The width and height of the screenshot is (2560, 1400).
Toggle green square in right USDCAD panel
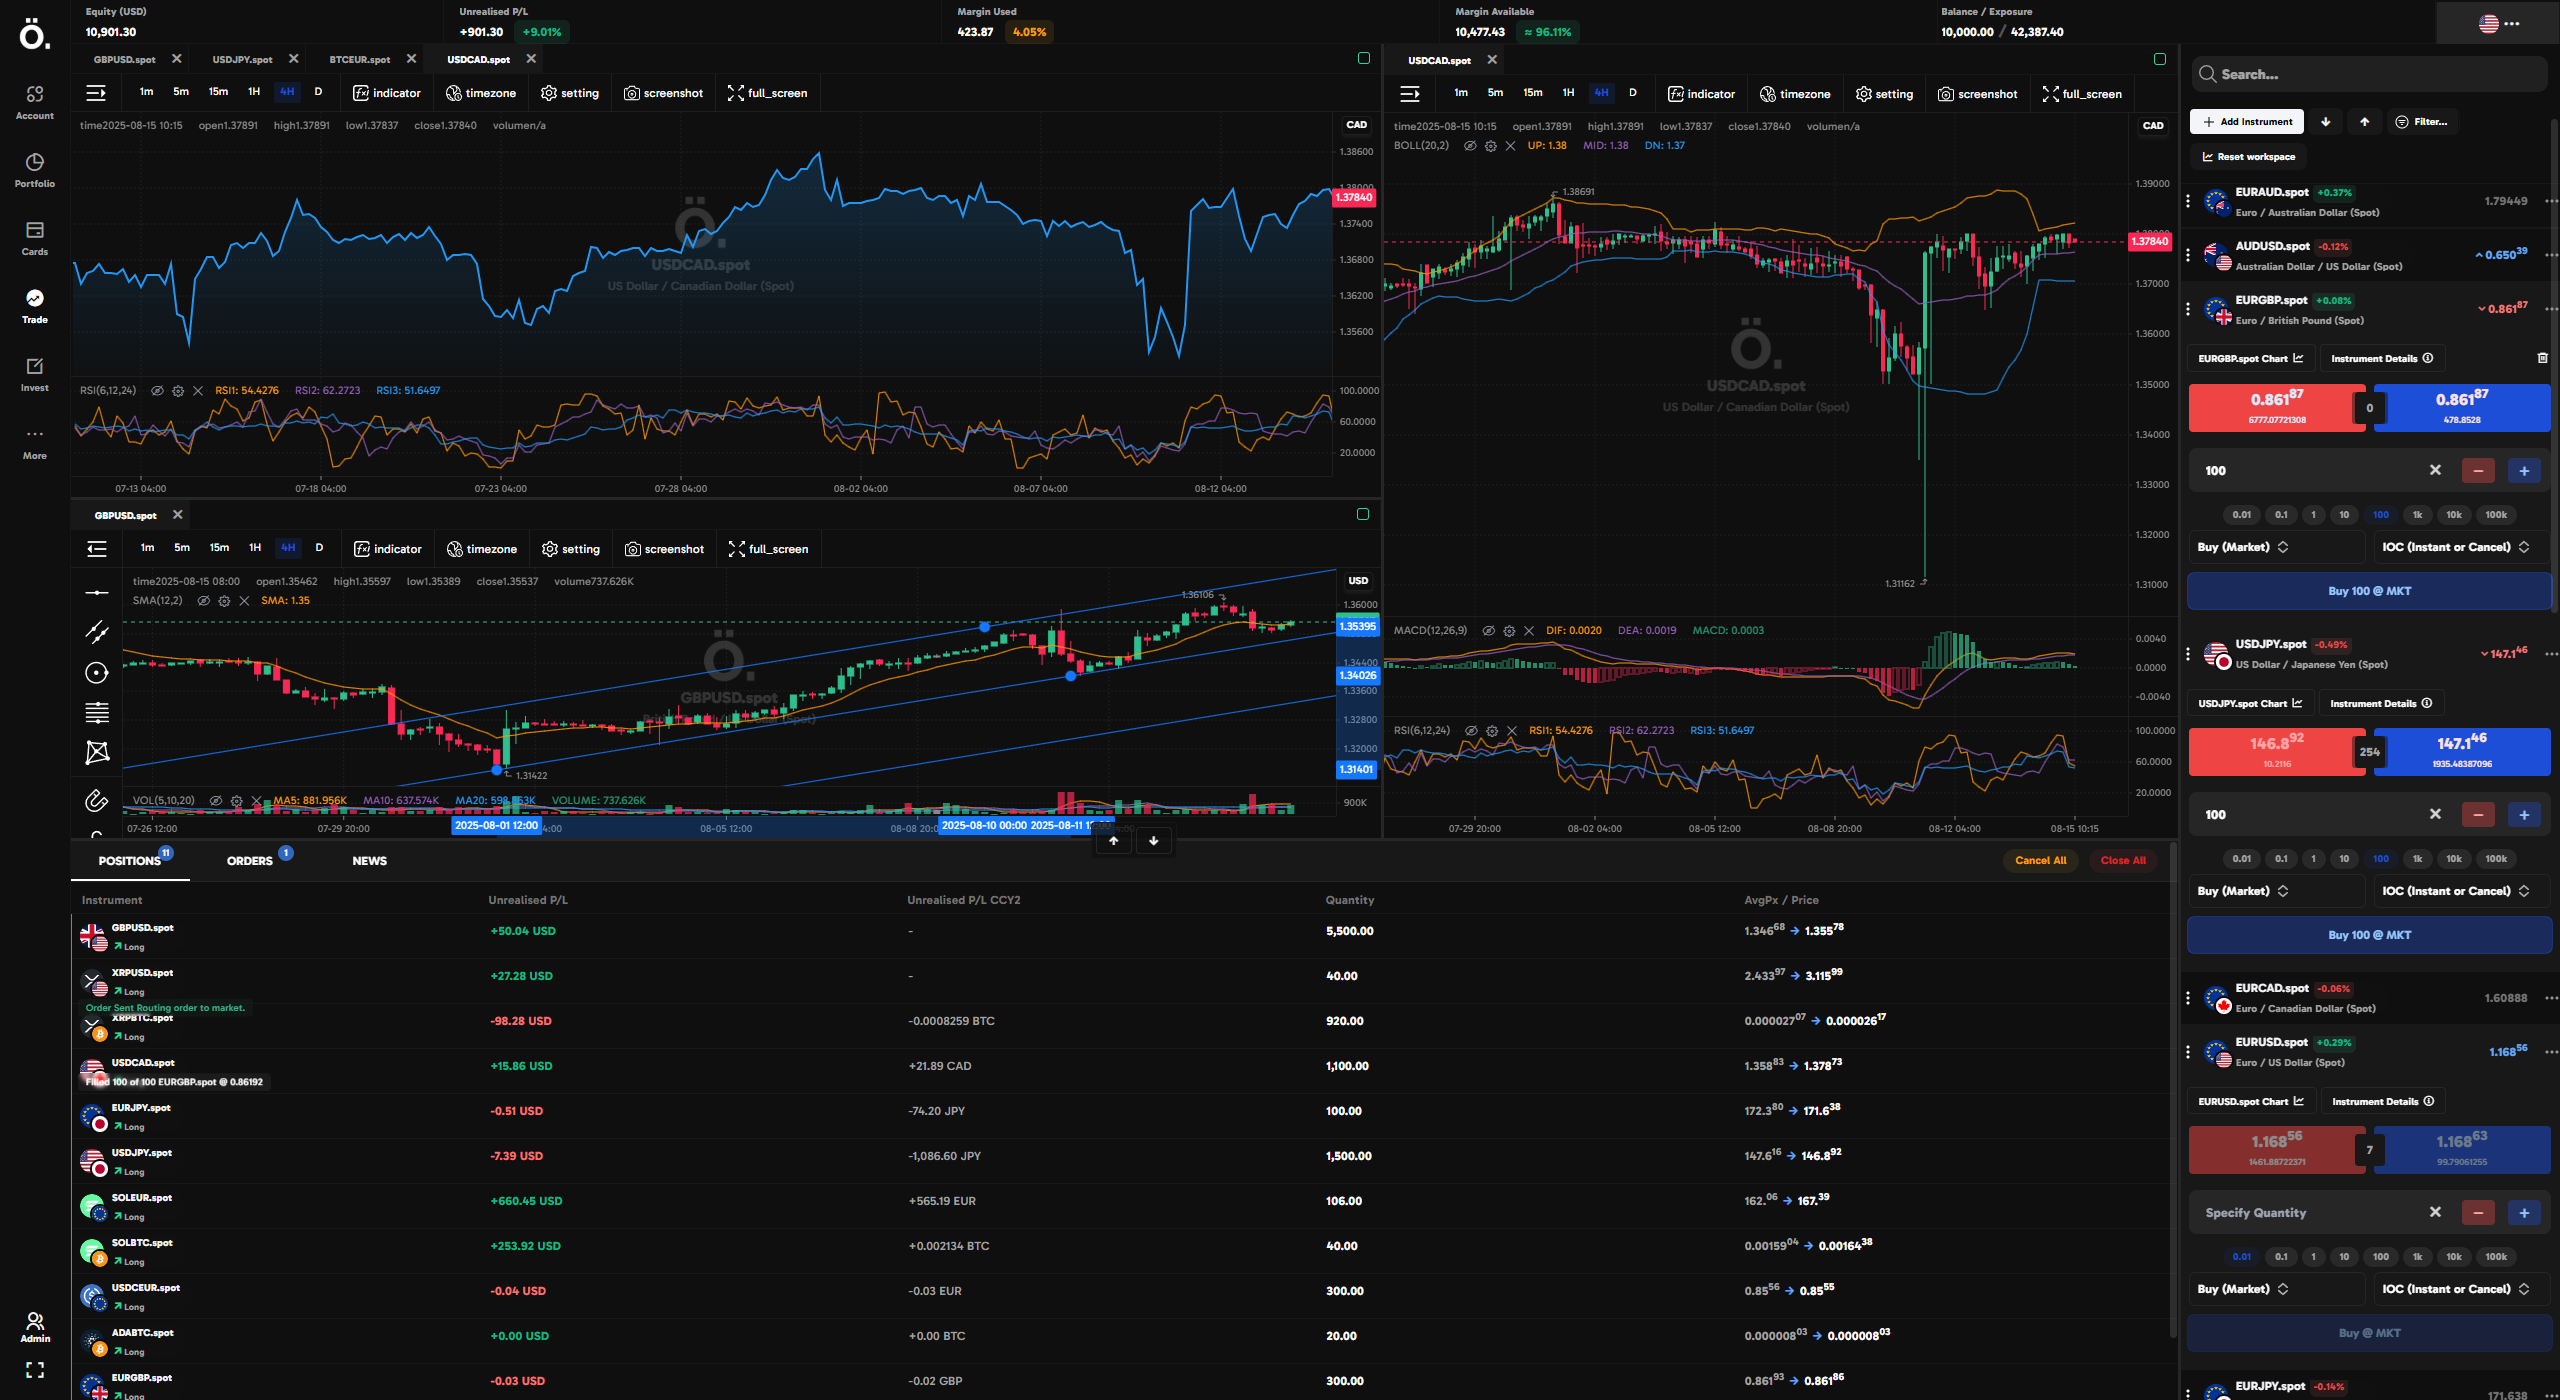click(x=2160, y=59)
